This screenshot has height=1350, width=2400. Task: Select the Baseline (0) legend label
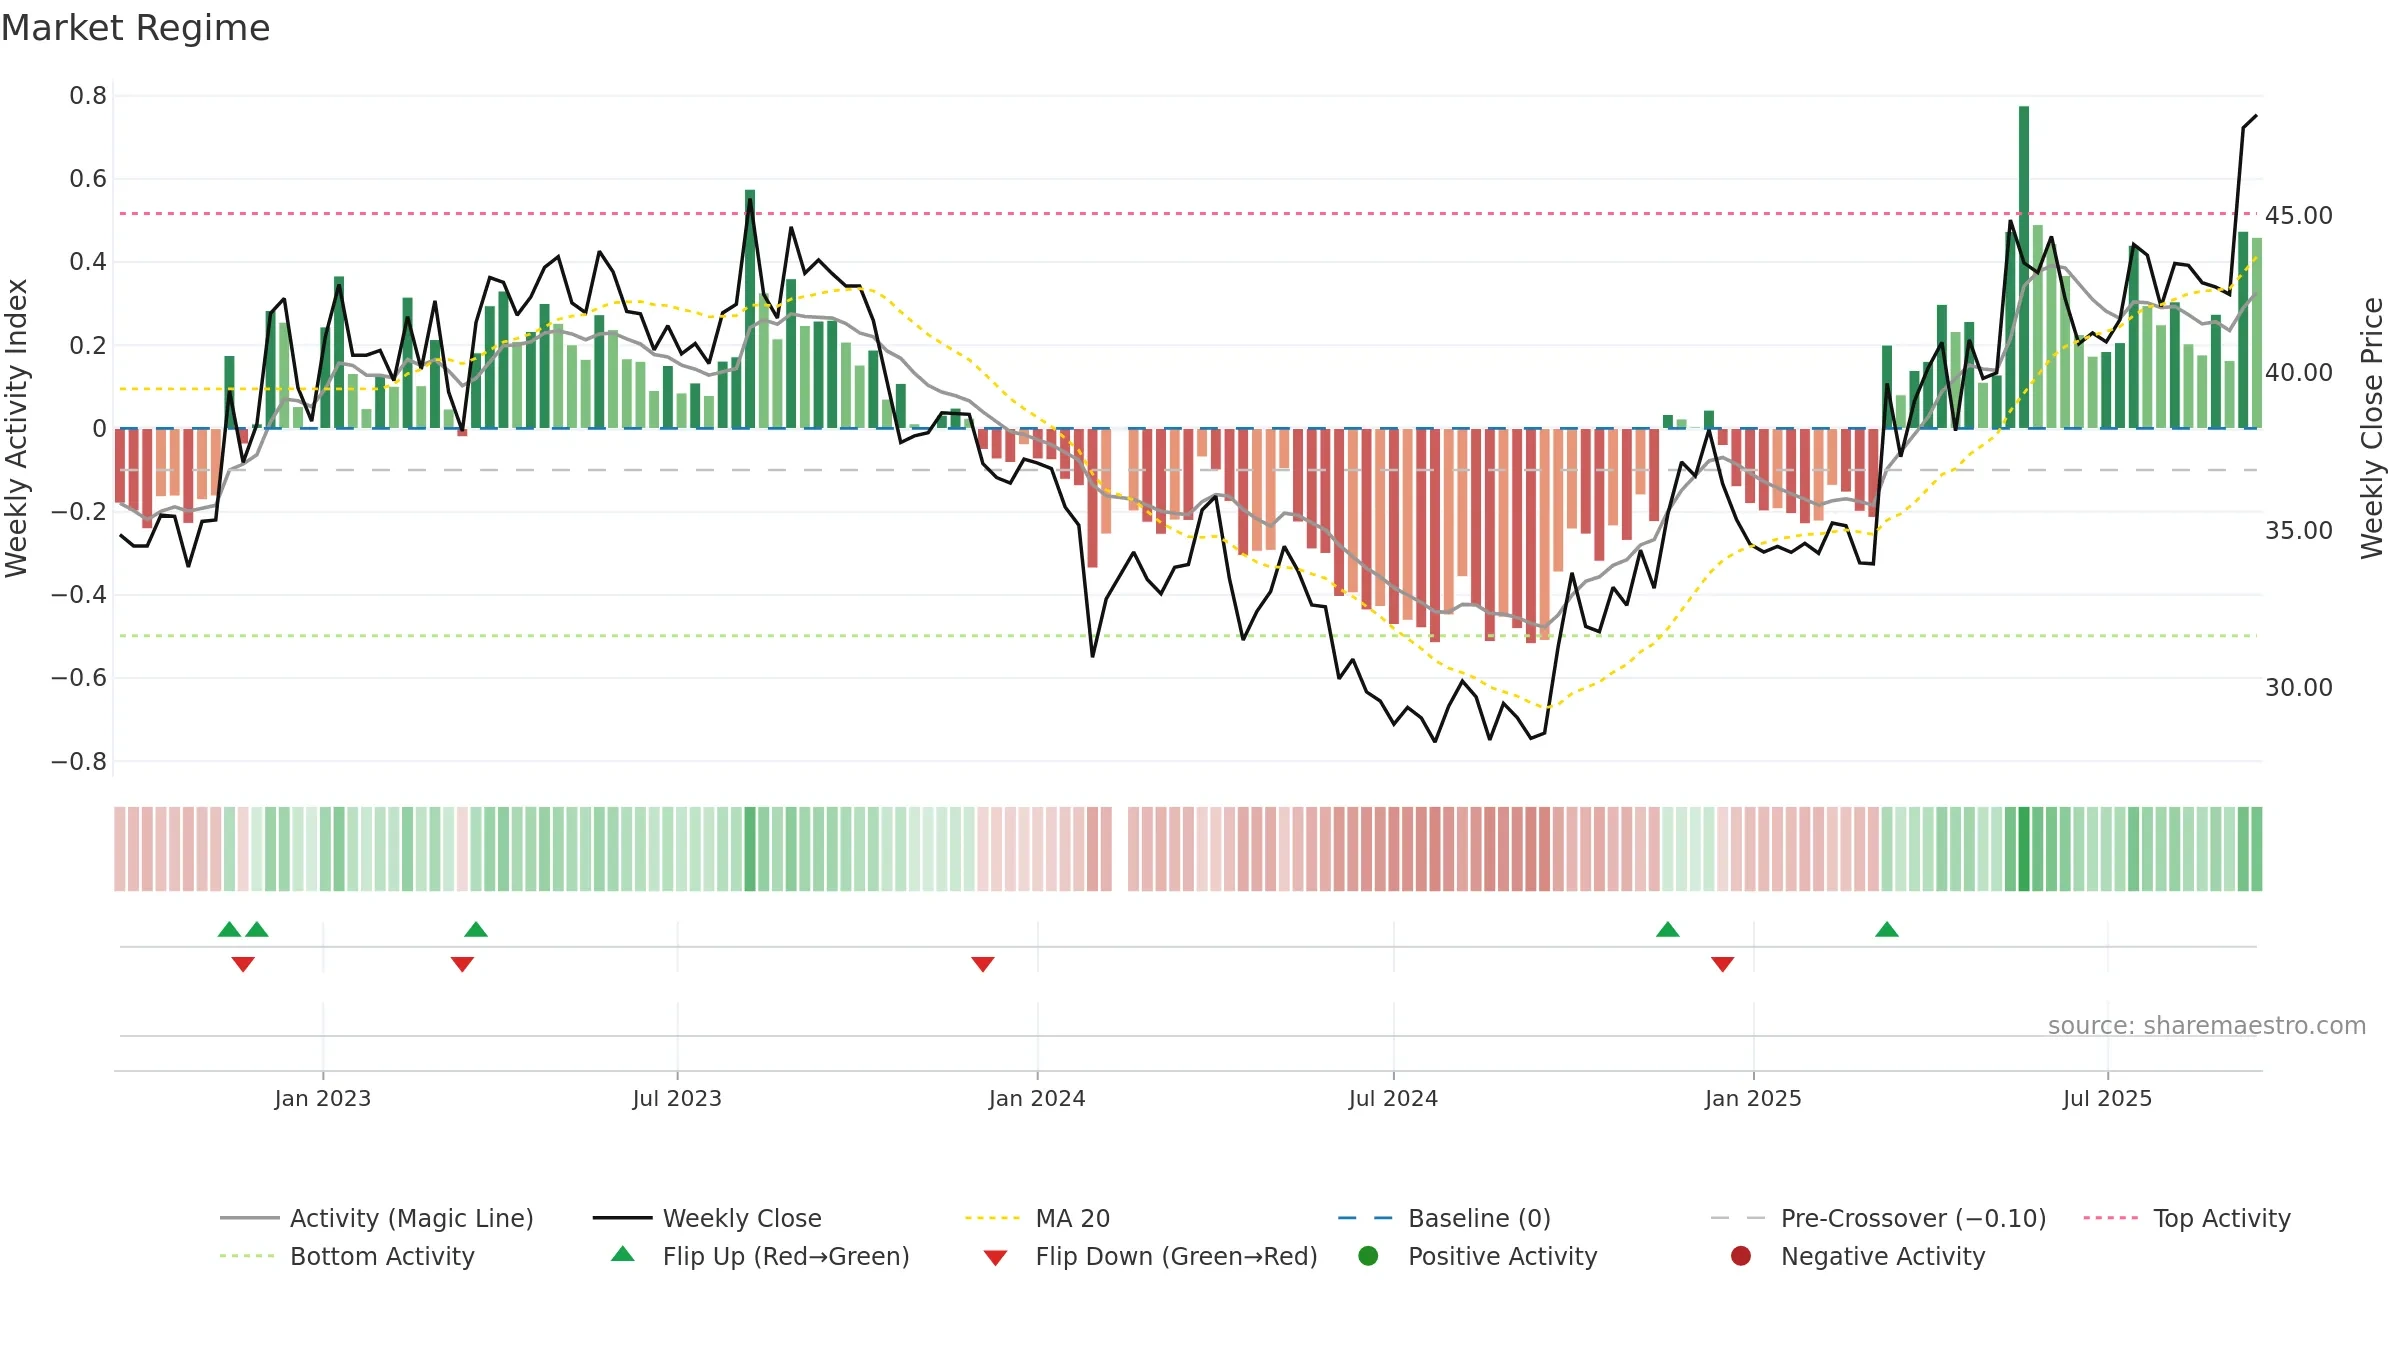click(1479, 1218)
